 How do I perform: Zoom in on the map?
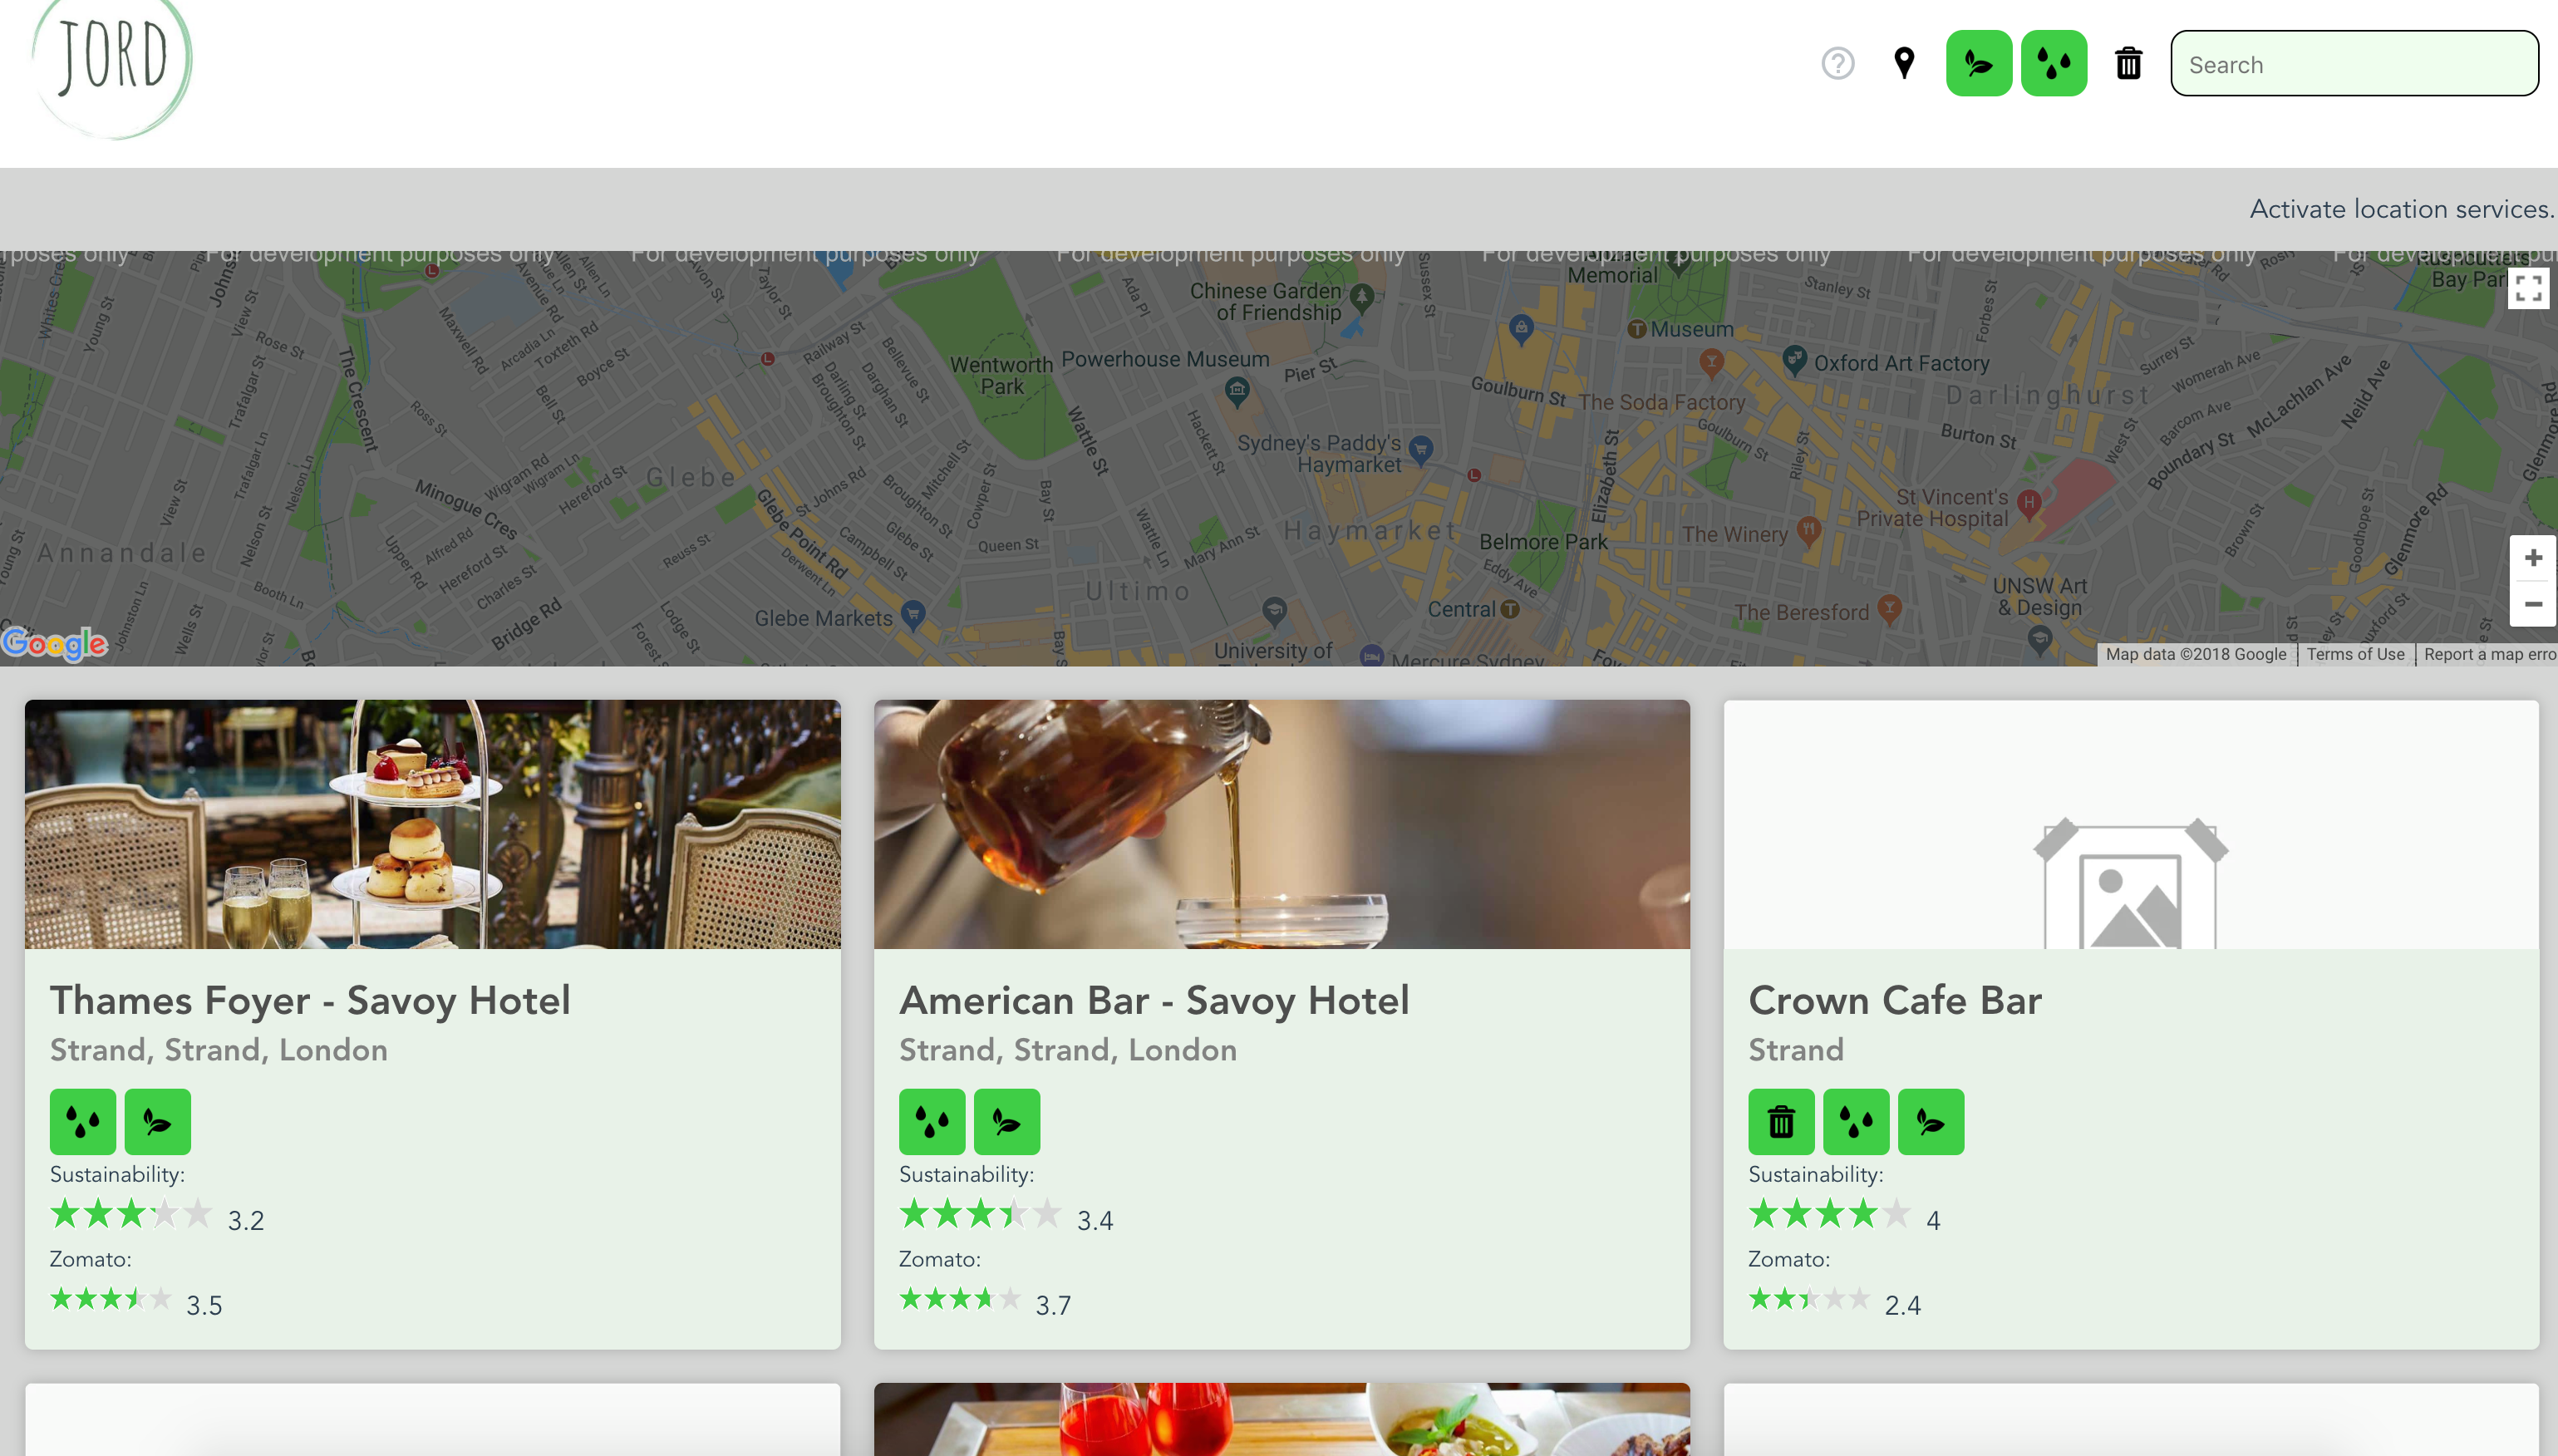point(2532,558)
